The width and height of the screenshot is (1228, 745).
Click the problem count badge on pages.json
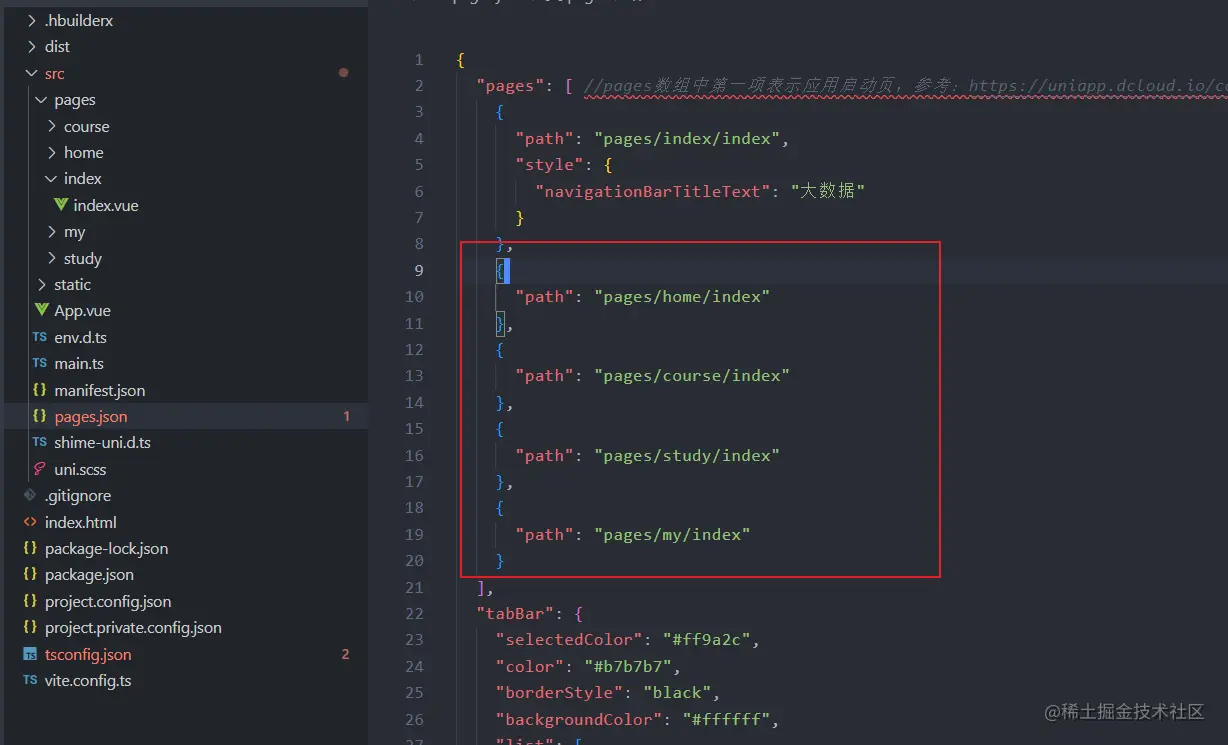[347, 416]
